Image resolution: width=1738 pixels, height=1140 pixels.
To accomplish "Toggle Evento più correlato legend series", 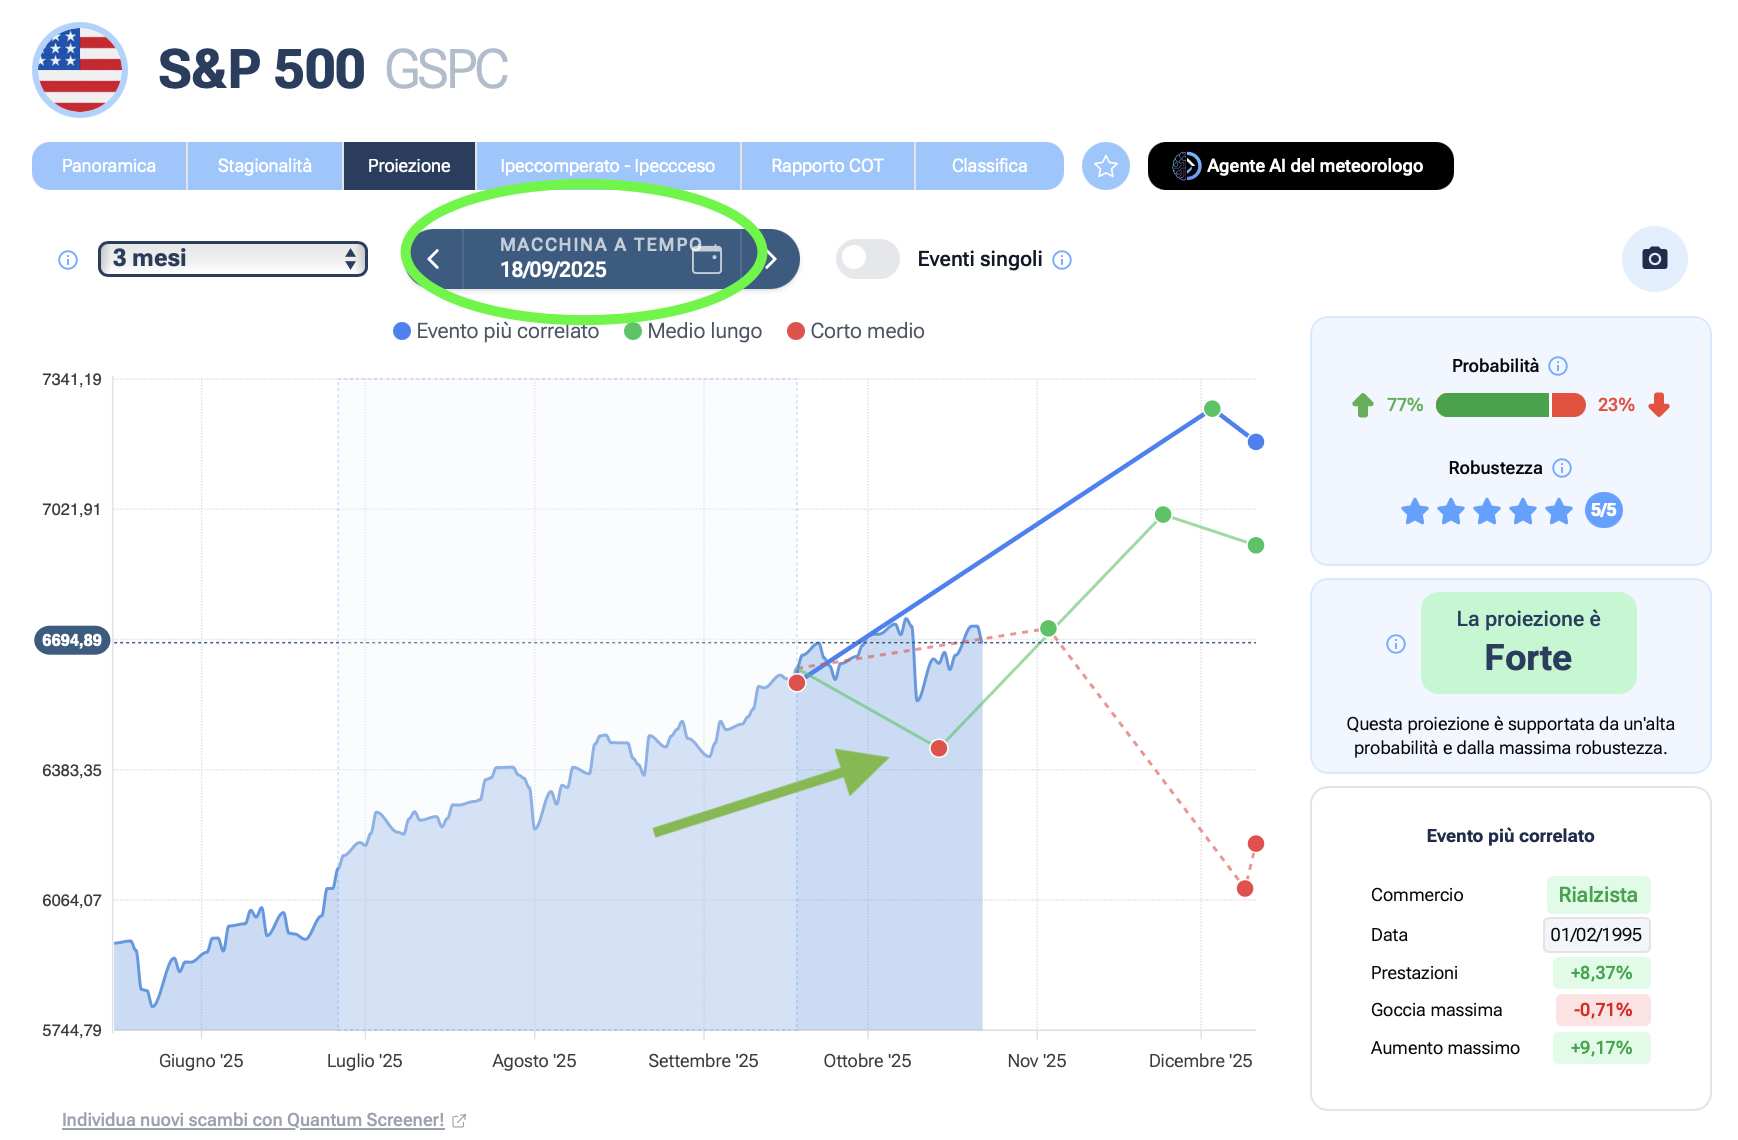I will [x=496, y=331].
